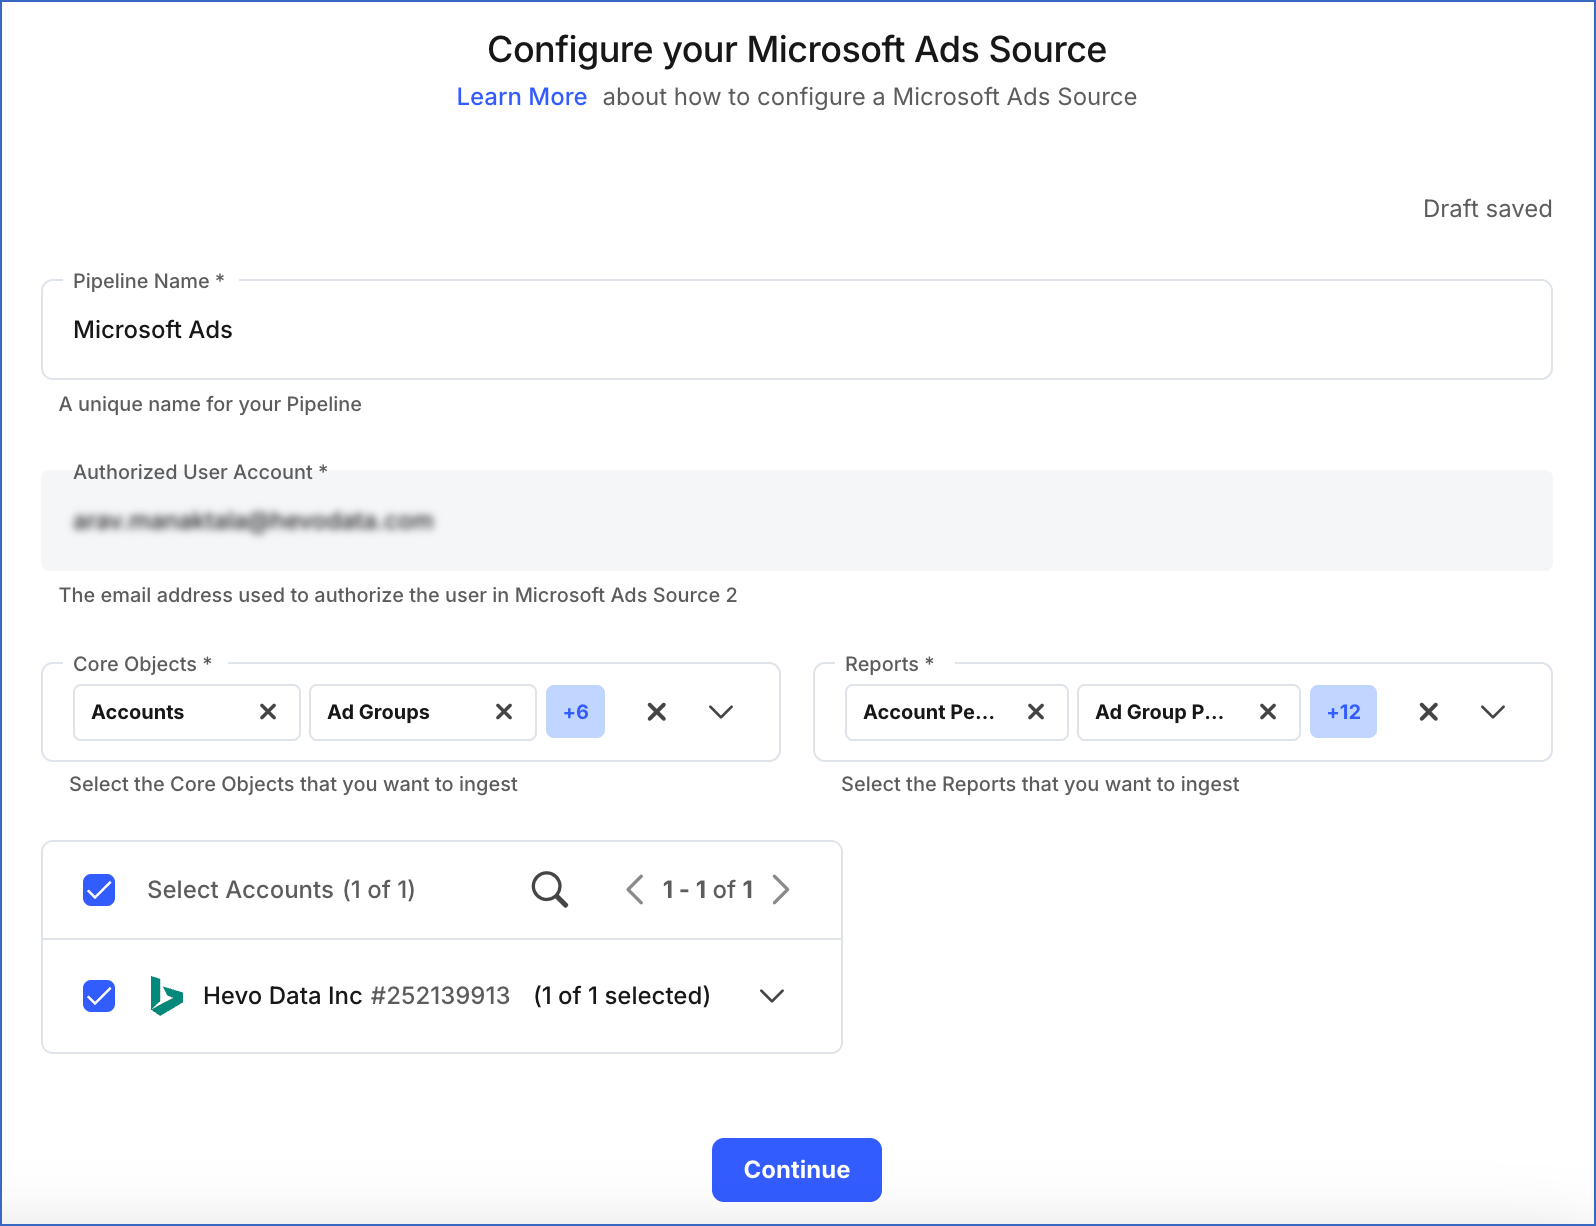Click the Authorized User Account field

tap(797, 521)
